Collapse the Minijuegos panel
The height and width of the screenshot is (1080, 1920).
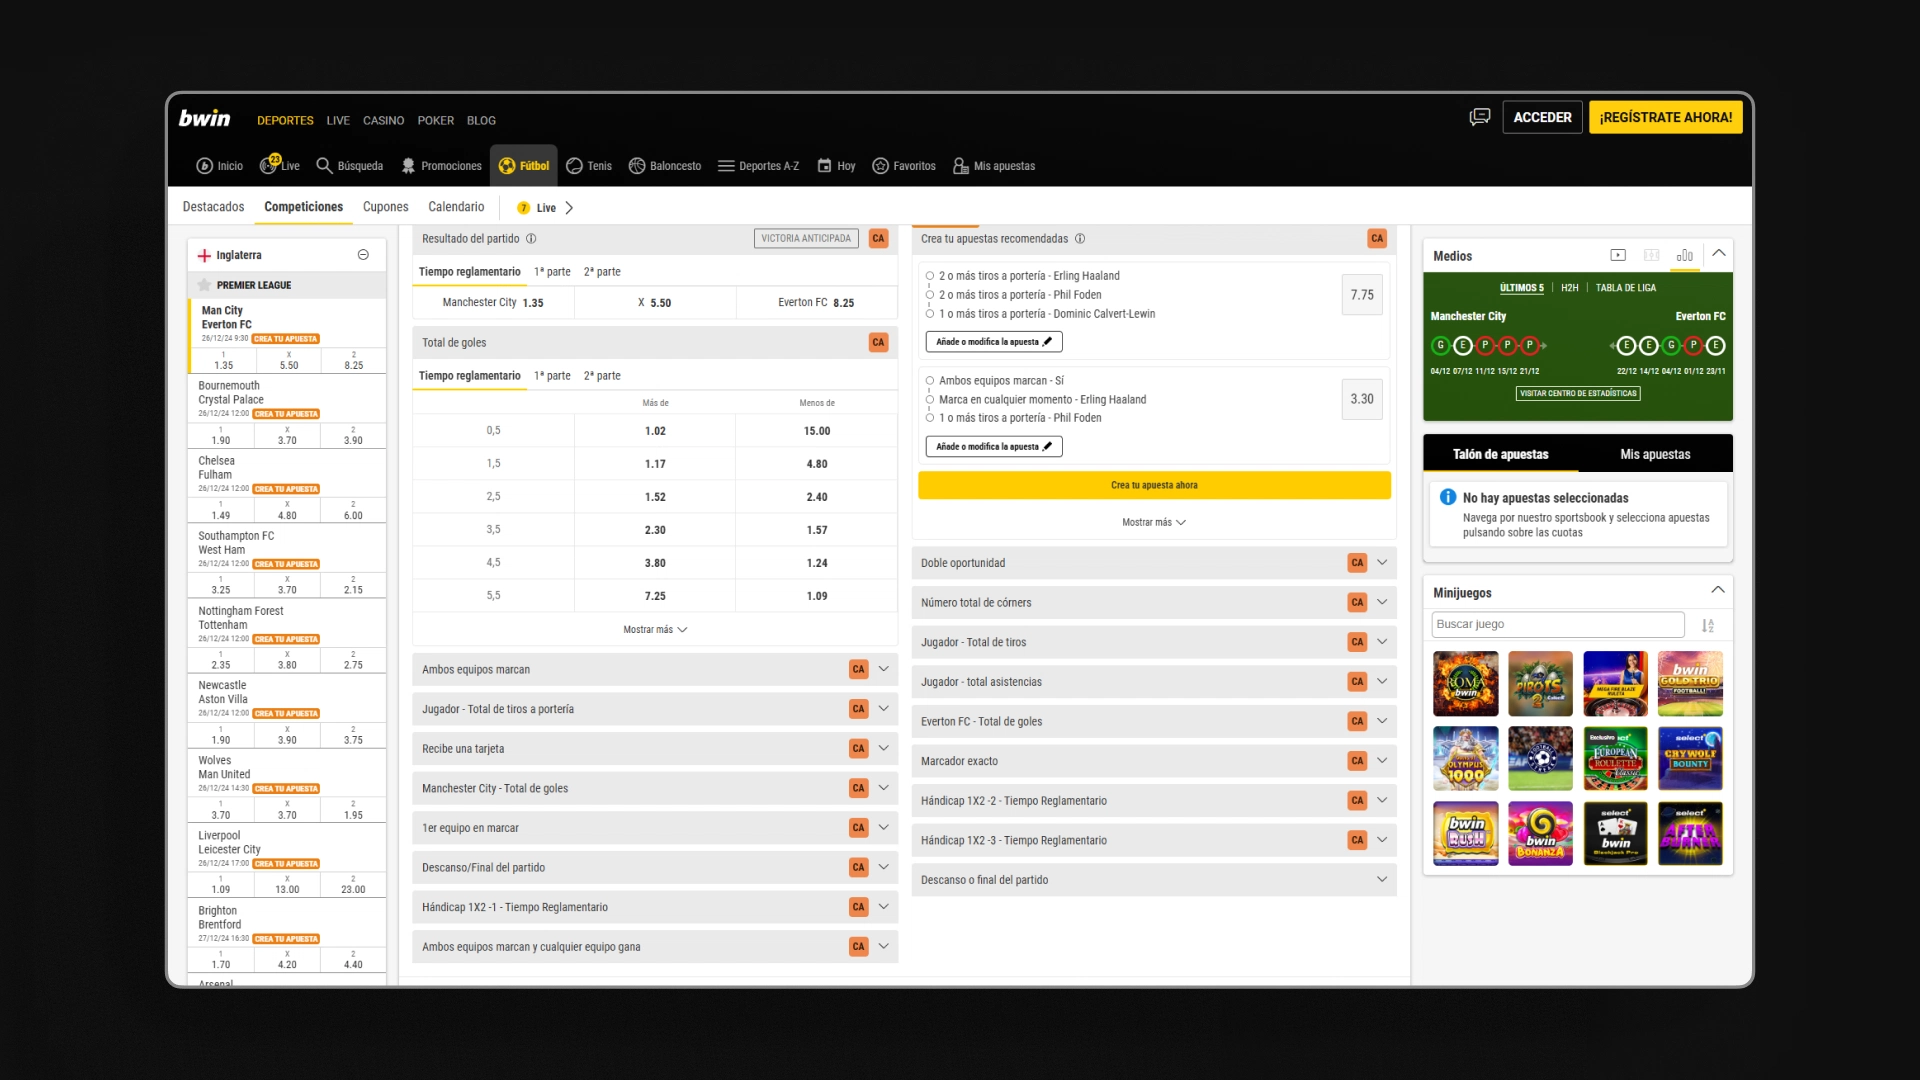coord(1718,590)
